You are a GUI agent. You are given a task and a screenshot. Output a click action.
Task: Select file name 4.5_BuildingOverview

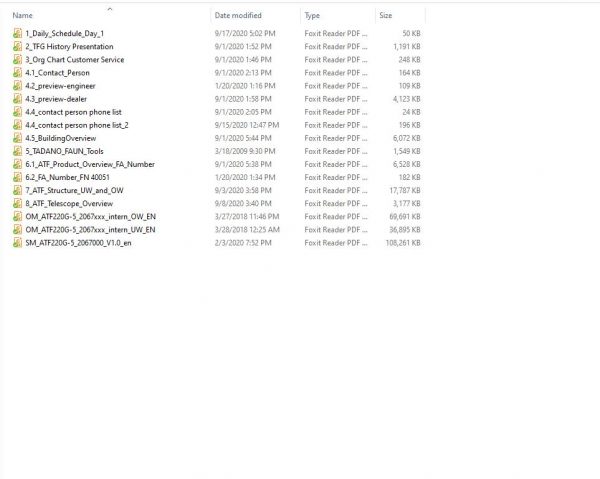tap(61, 138)
